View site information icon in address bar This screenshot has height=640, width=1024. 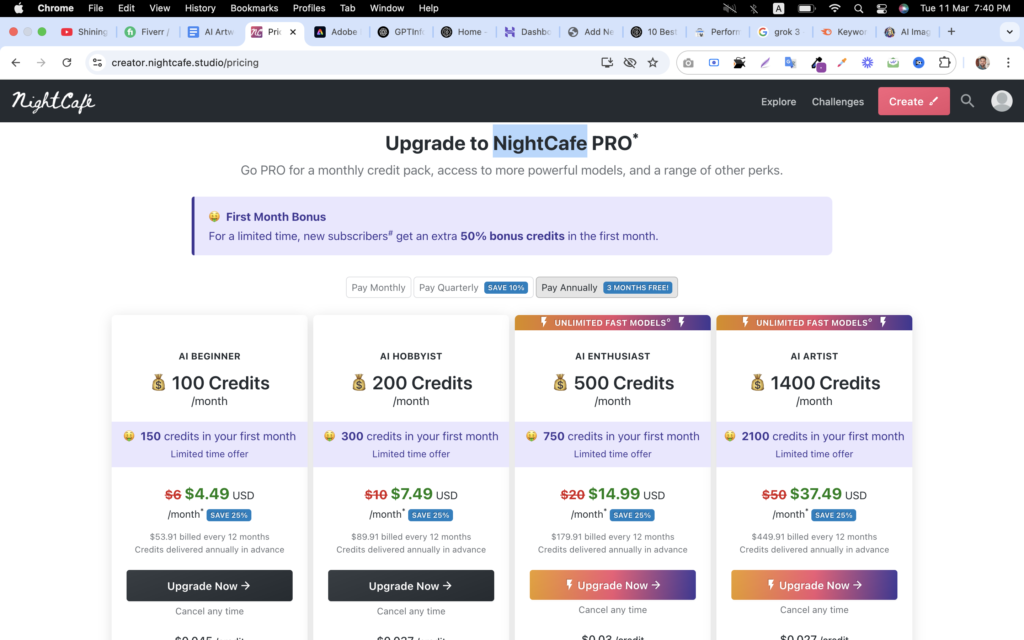point(97,63)
